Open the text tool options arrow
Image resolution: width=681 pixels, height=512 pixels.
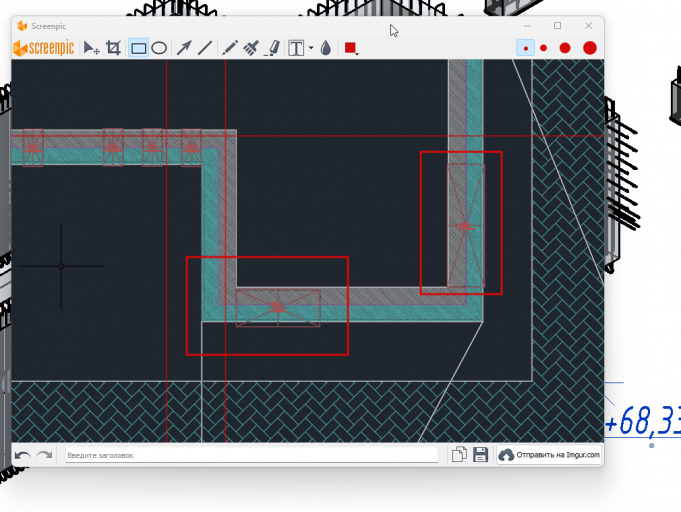(311, 48)
